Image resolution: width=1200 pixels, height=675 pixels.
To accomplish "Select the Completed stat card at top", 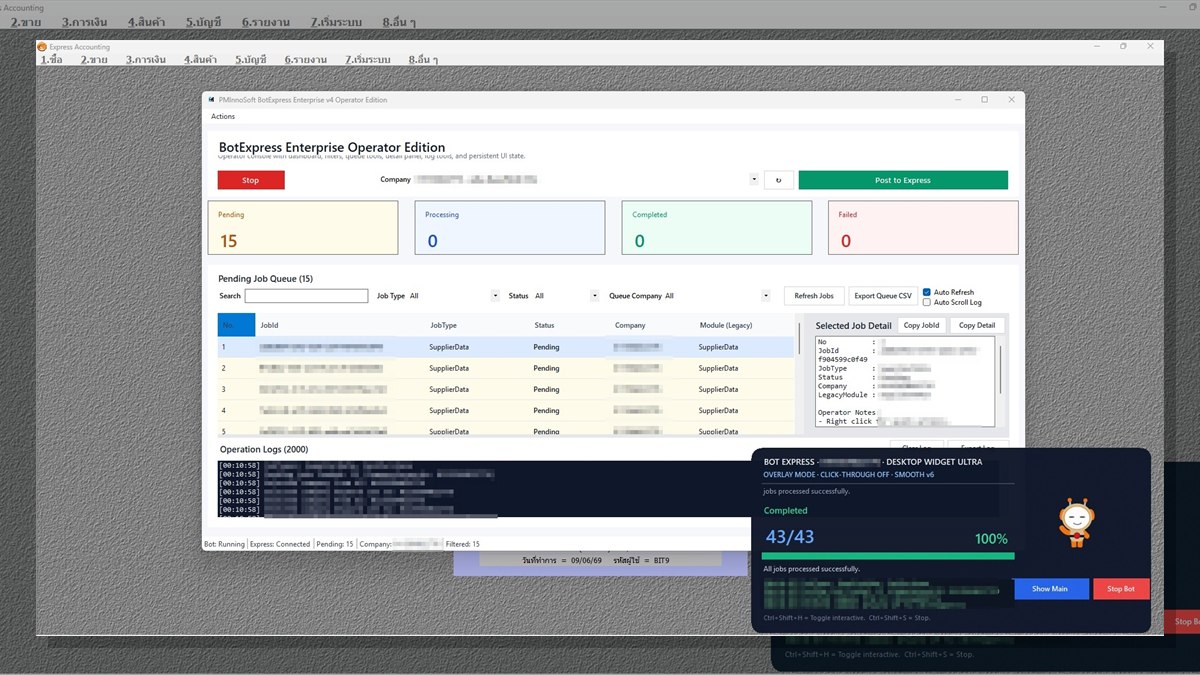I will pos(716,227).
